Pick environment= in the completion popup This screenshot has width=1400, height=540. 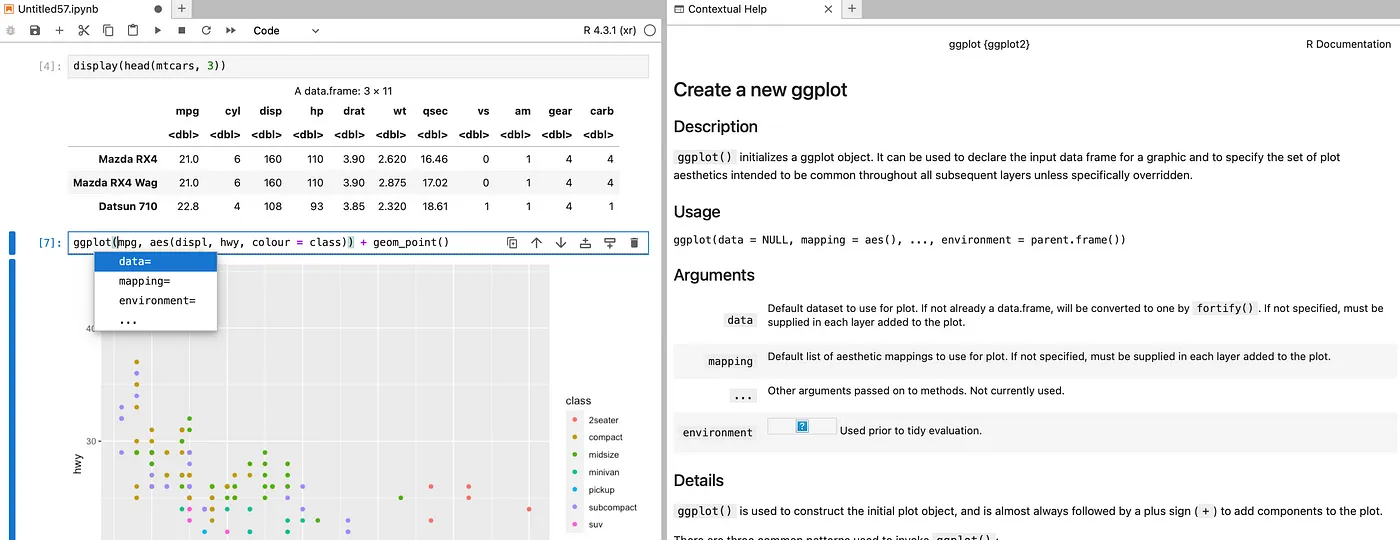(x=155, y=301)
